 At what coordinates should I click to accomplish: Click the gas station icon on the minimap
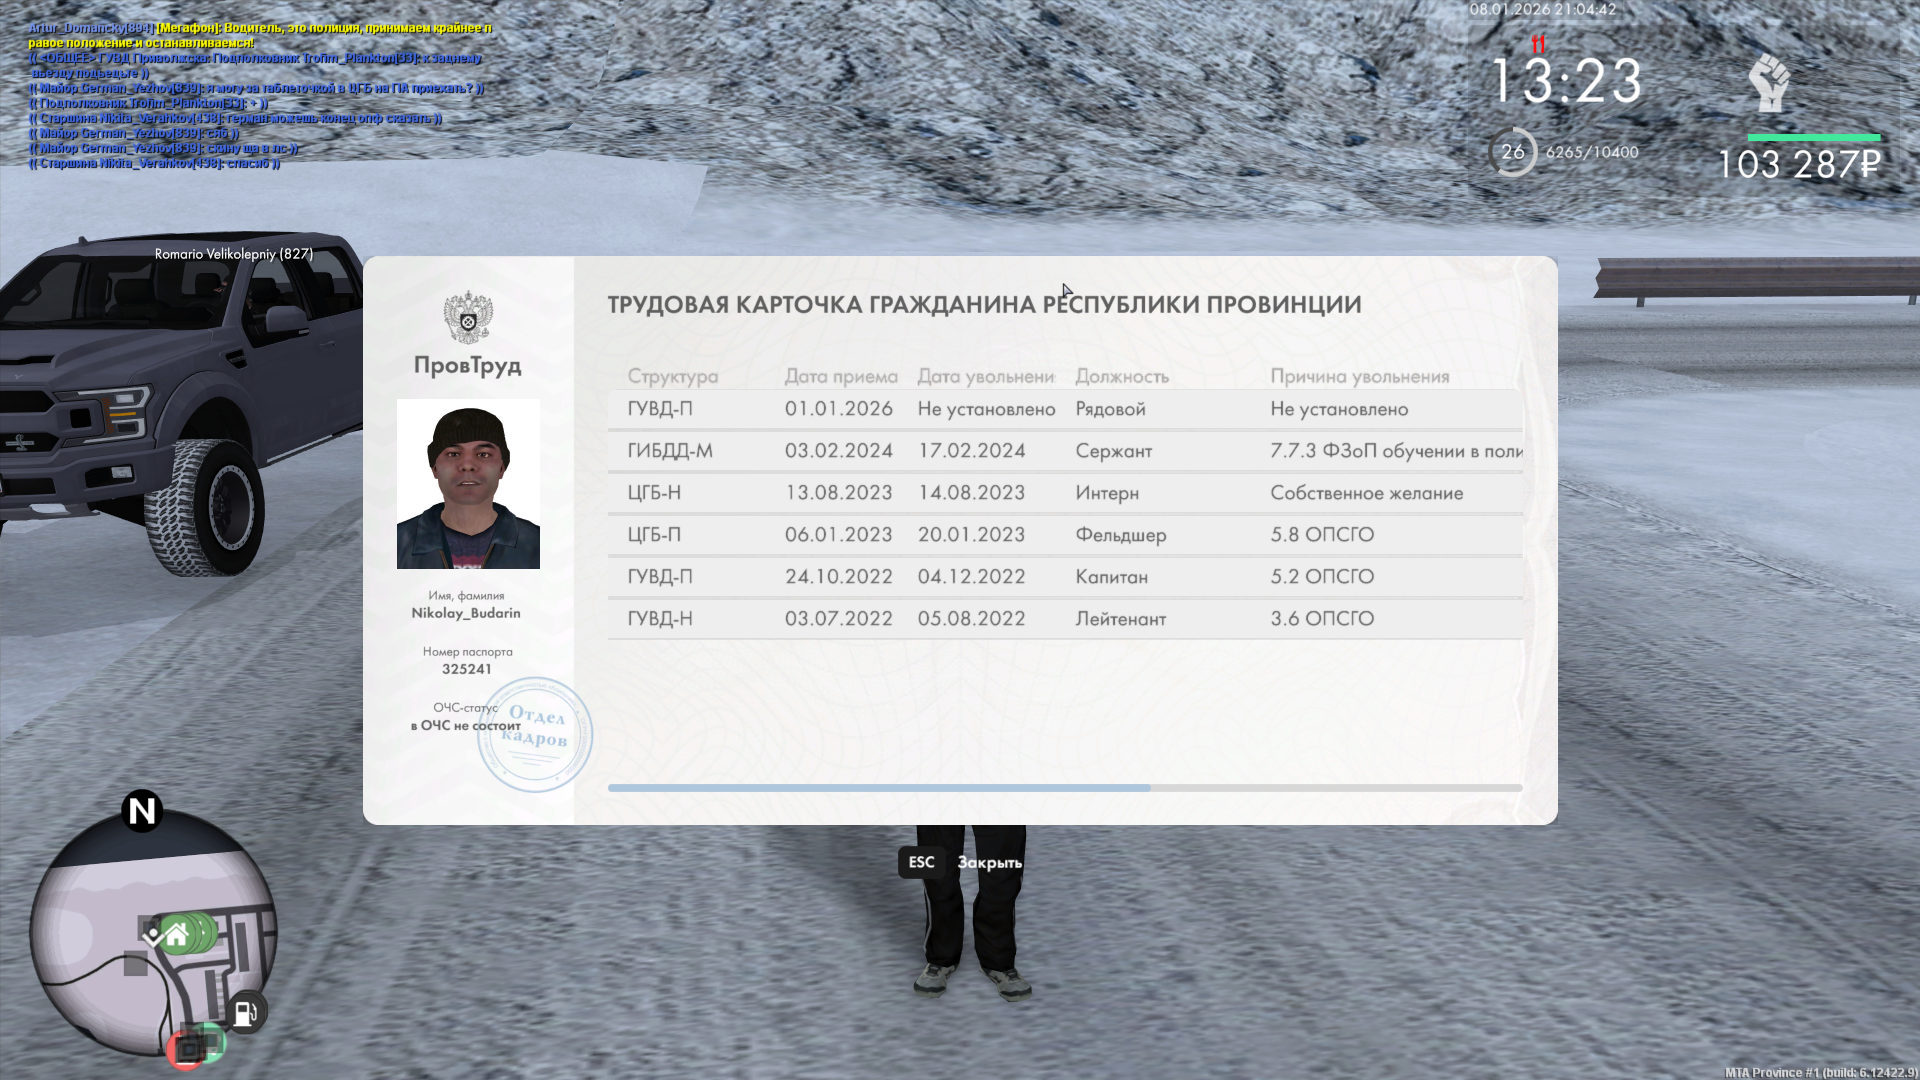245,1013
